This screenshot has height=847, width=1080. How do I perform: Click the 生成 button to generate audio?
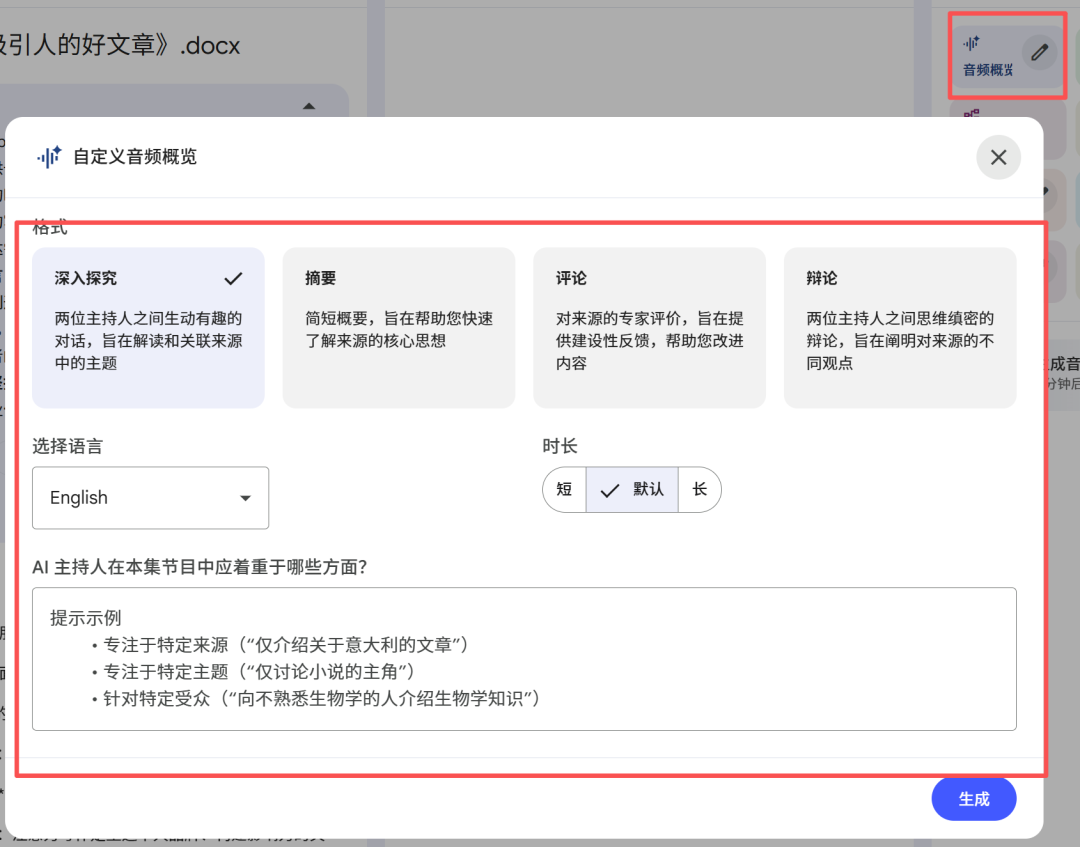[x=973, y=798]
